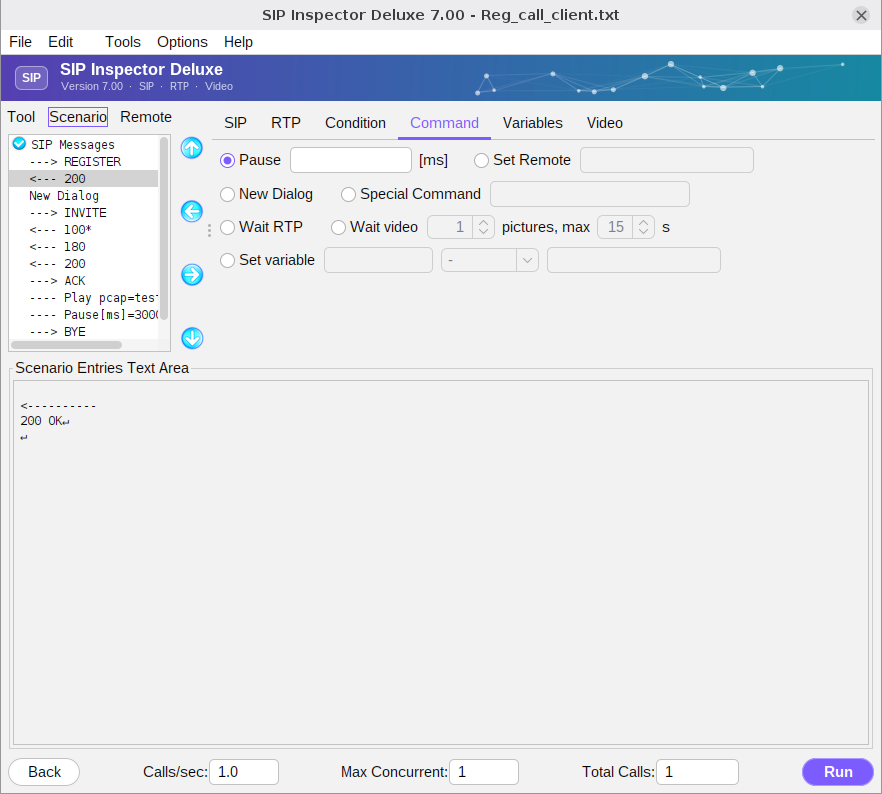Click the SIP Messages checkmark icon

point(20,144)
